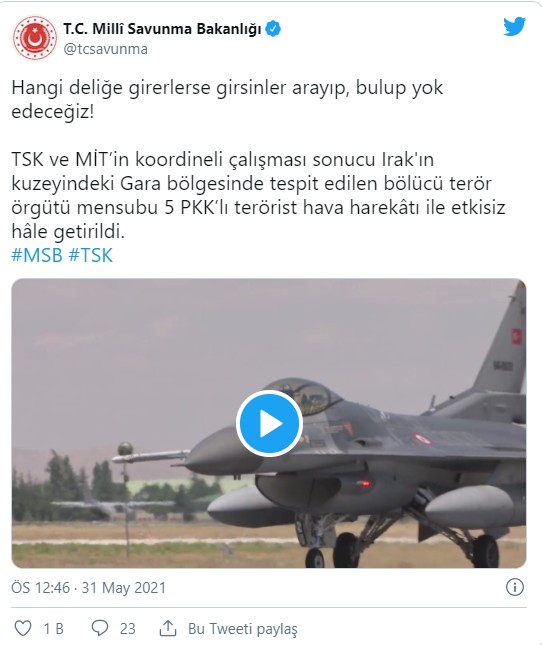Like the tweet with heart icon

23,628
